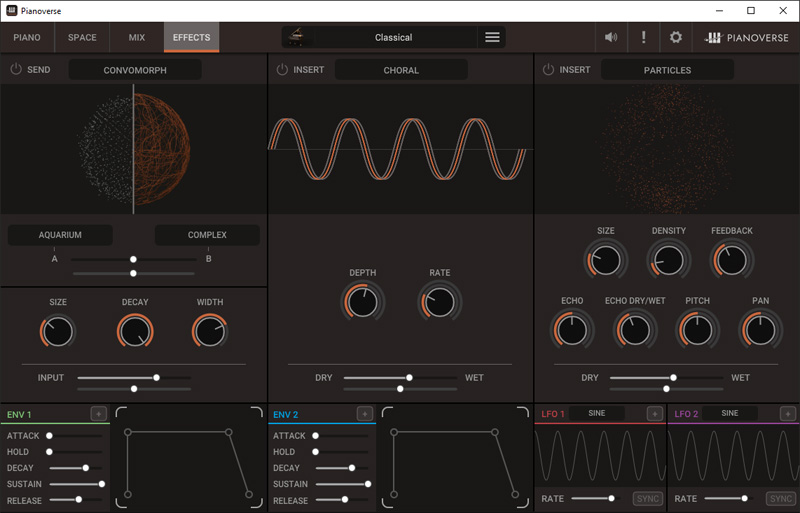800x513 pixels.
Task: Open the AQUARIUM impulse dropdown
Action: [x=60, y=235]
